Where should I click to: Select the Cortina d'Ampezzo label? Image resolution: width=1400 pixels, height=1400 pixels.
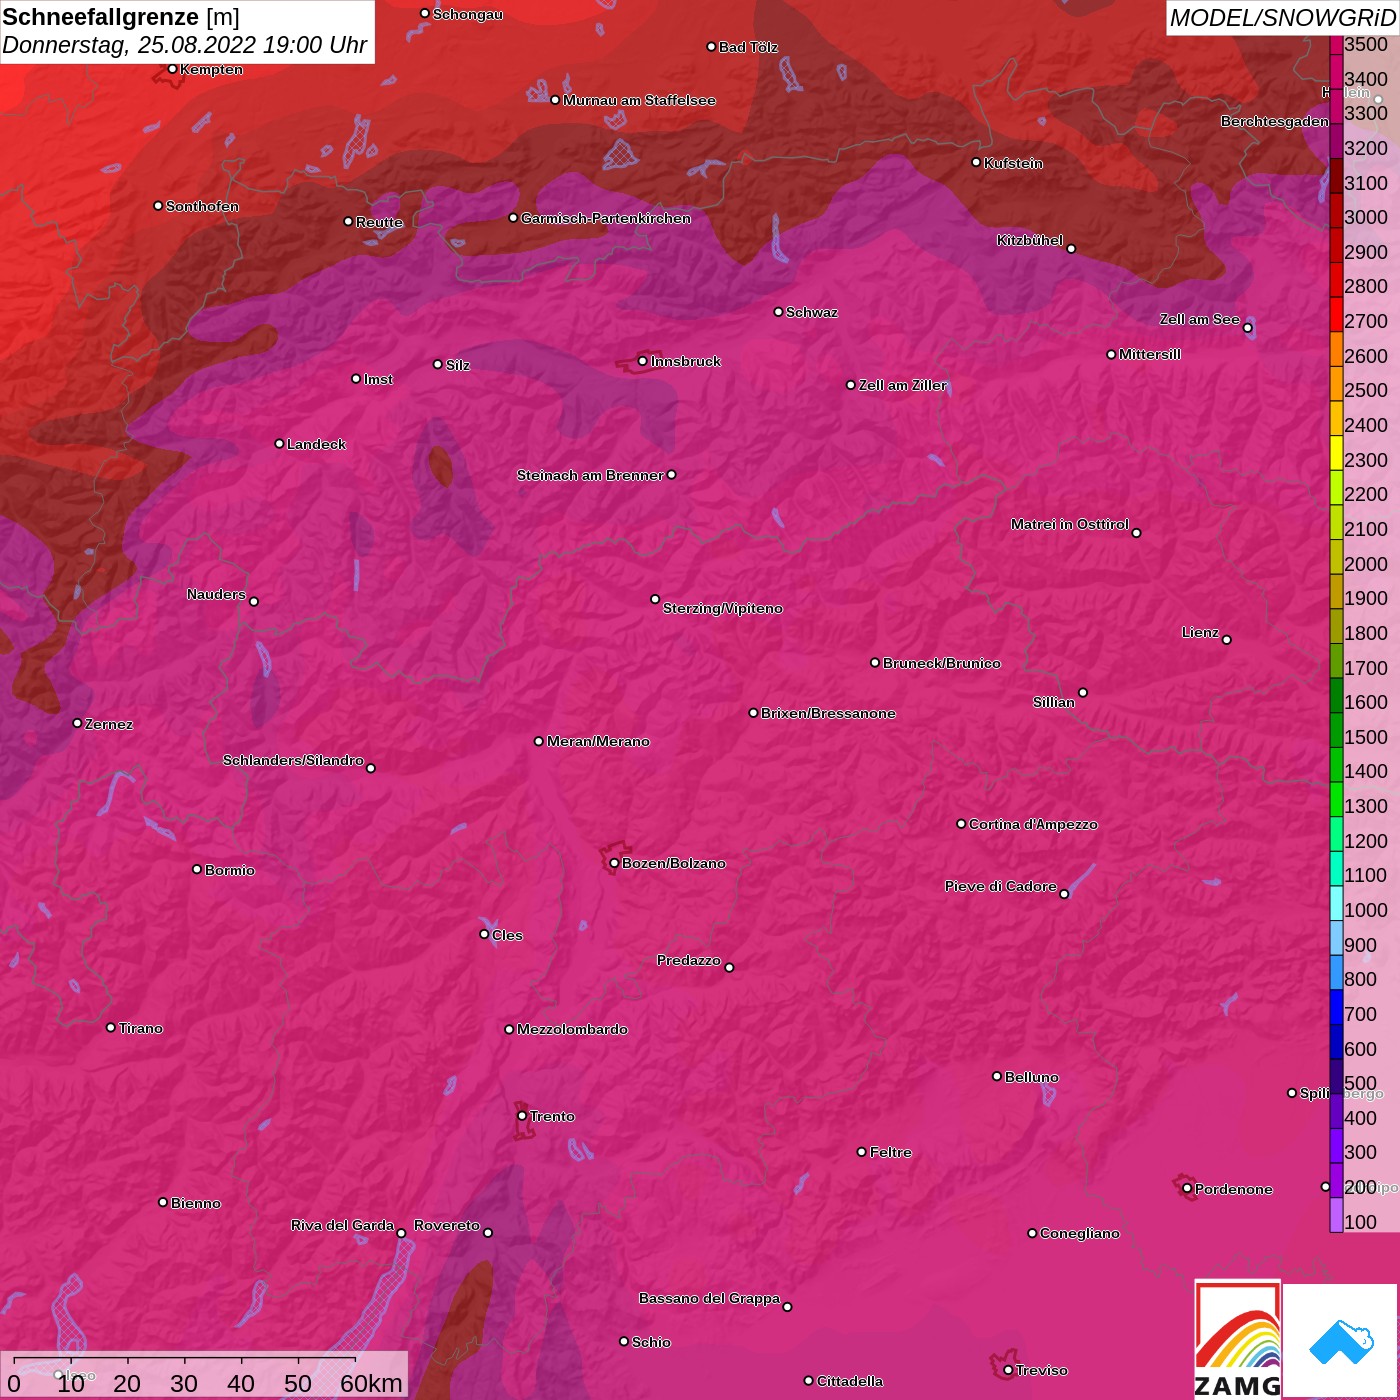(1033, 824)
